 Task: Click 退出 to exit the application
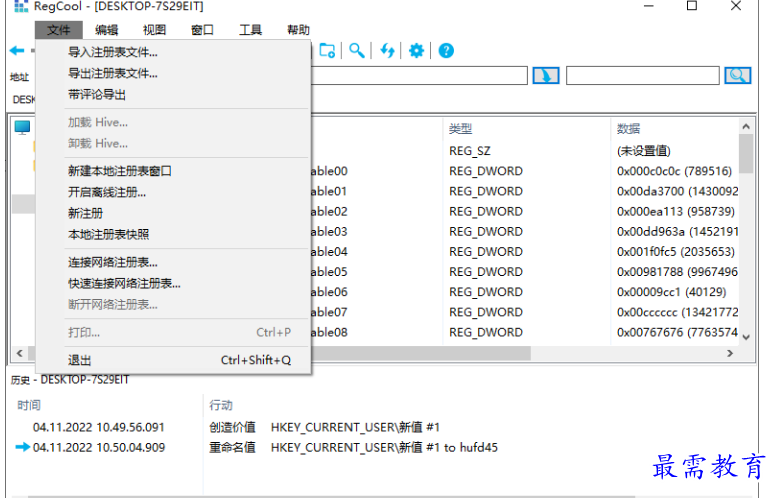point(80,360)
